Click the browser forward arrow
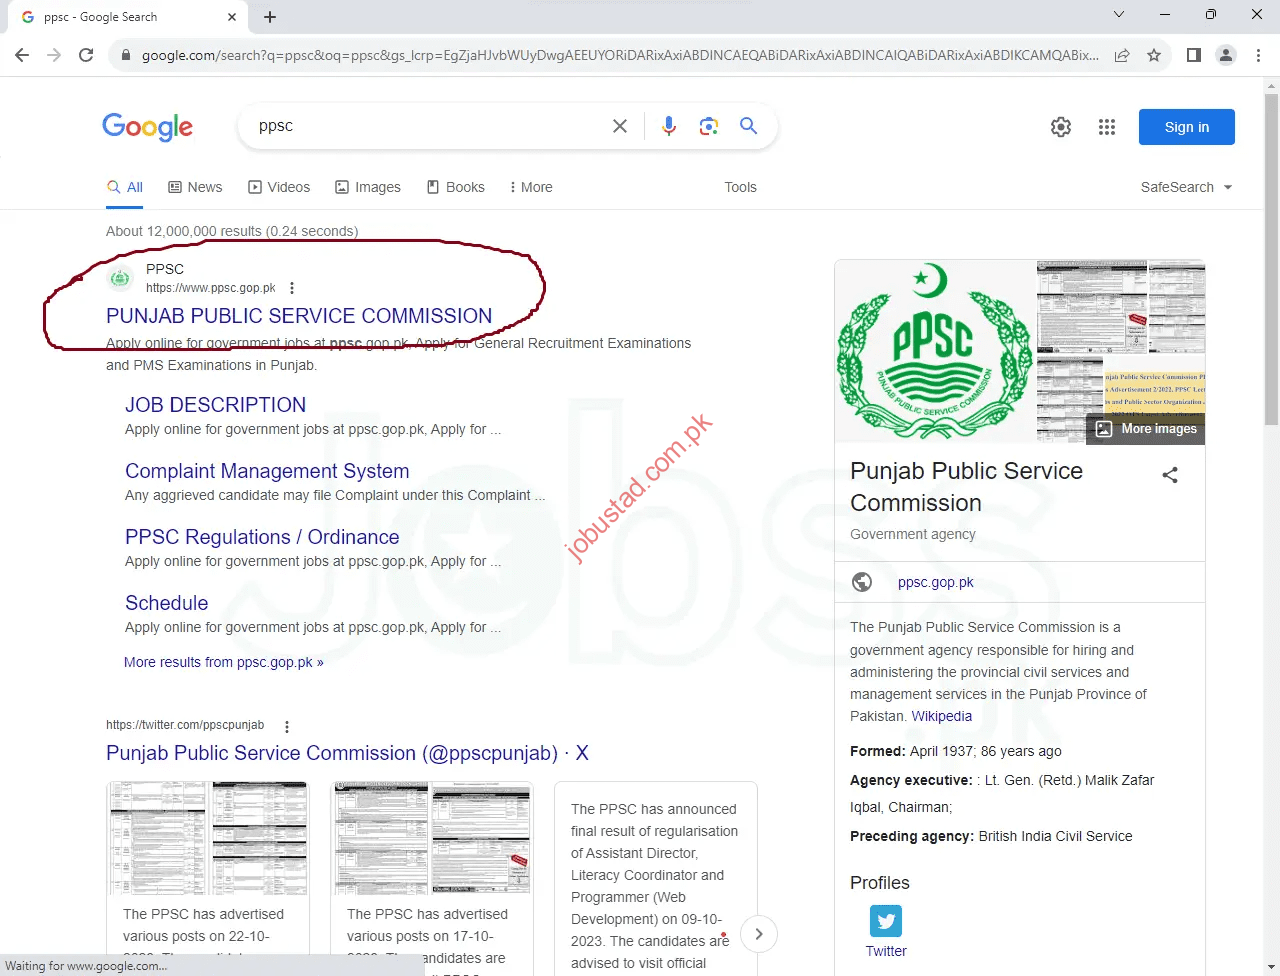 [x=54, y=55]
